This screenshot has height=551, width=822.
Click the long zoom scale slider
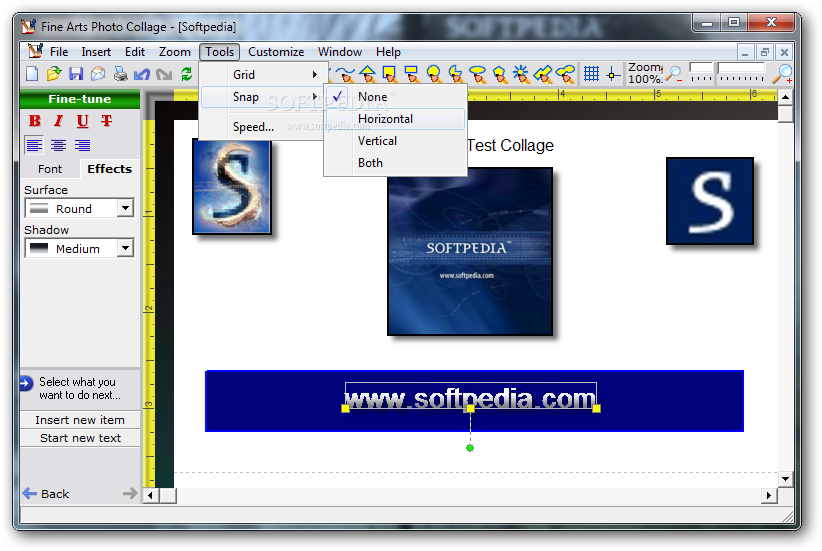[x=741, y=73]
